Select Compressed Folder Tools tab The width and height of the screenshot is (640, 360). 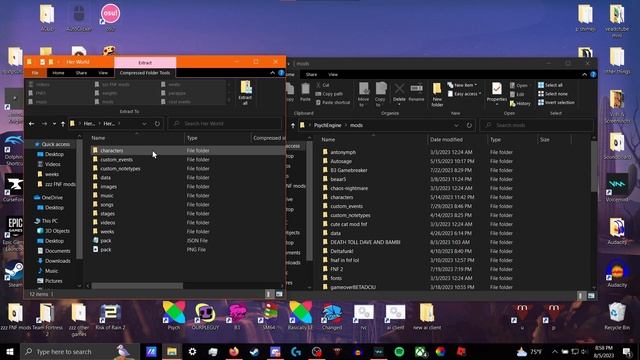pyautogui.click(x=145, y=73)
